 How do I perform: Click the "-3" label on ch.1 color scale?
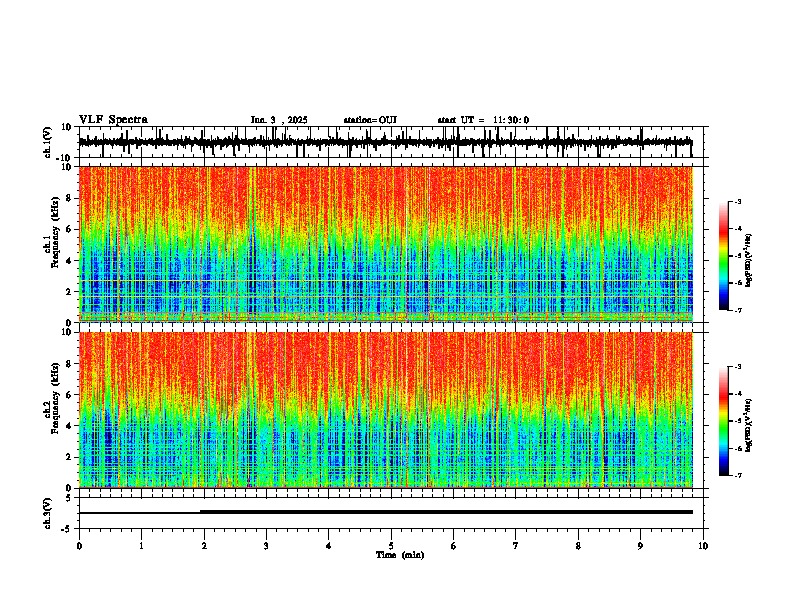click(737, 201)
